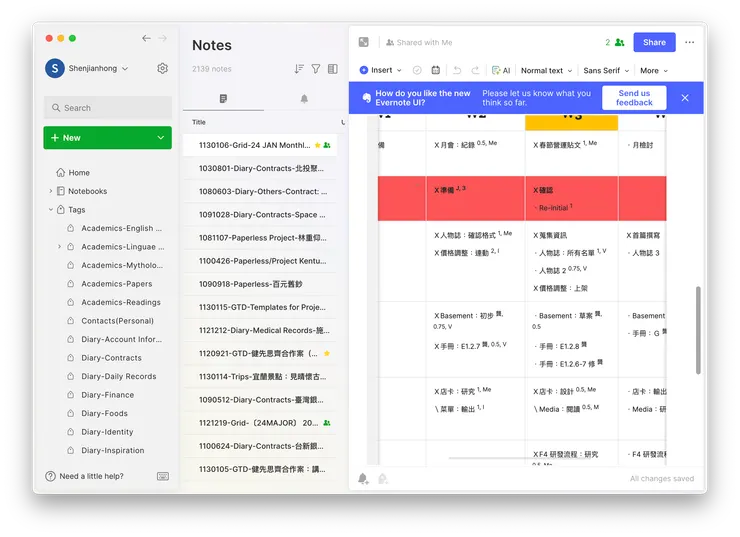Open the three-dot more actions menu

tap(690, 42)
